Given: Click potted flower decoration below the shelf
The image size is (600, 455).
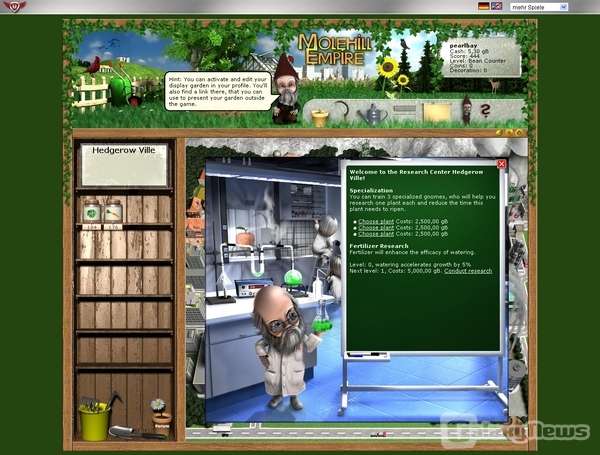Looking at the screenshot, I should pos(158,412).
